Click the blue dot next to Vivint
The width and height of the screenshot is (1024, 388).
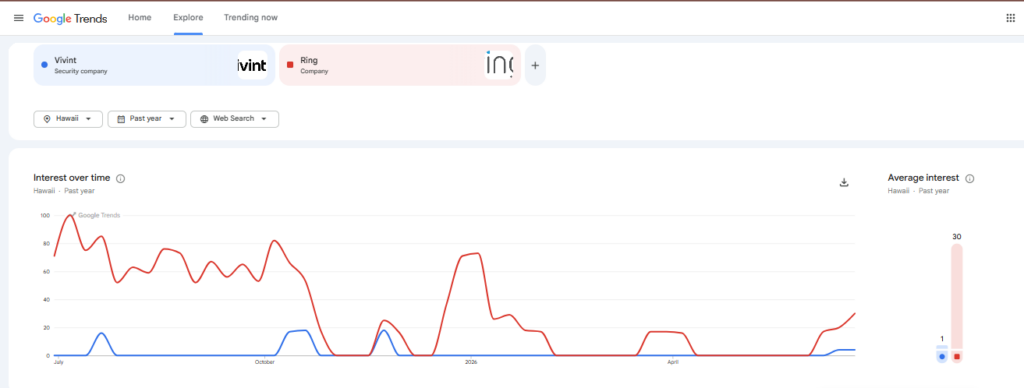point(44,65)
